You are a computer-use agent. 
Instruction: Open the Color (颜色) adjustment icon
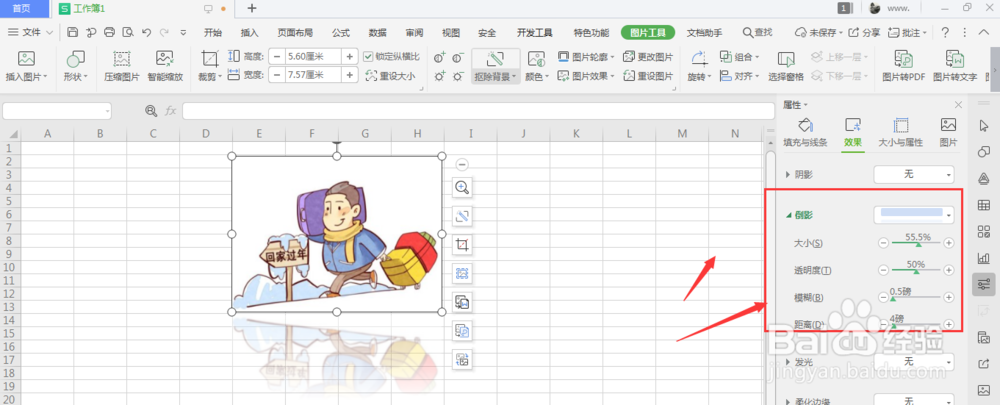click(x=536, y=59)
